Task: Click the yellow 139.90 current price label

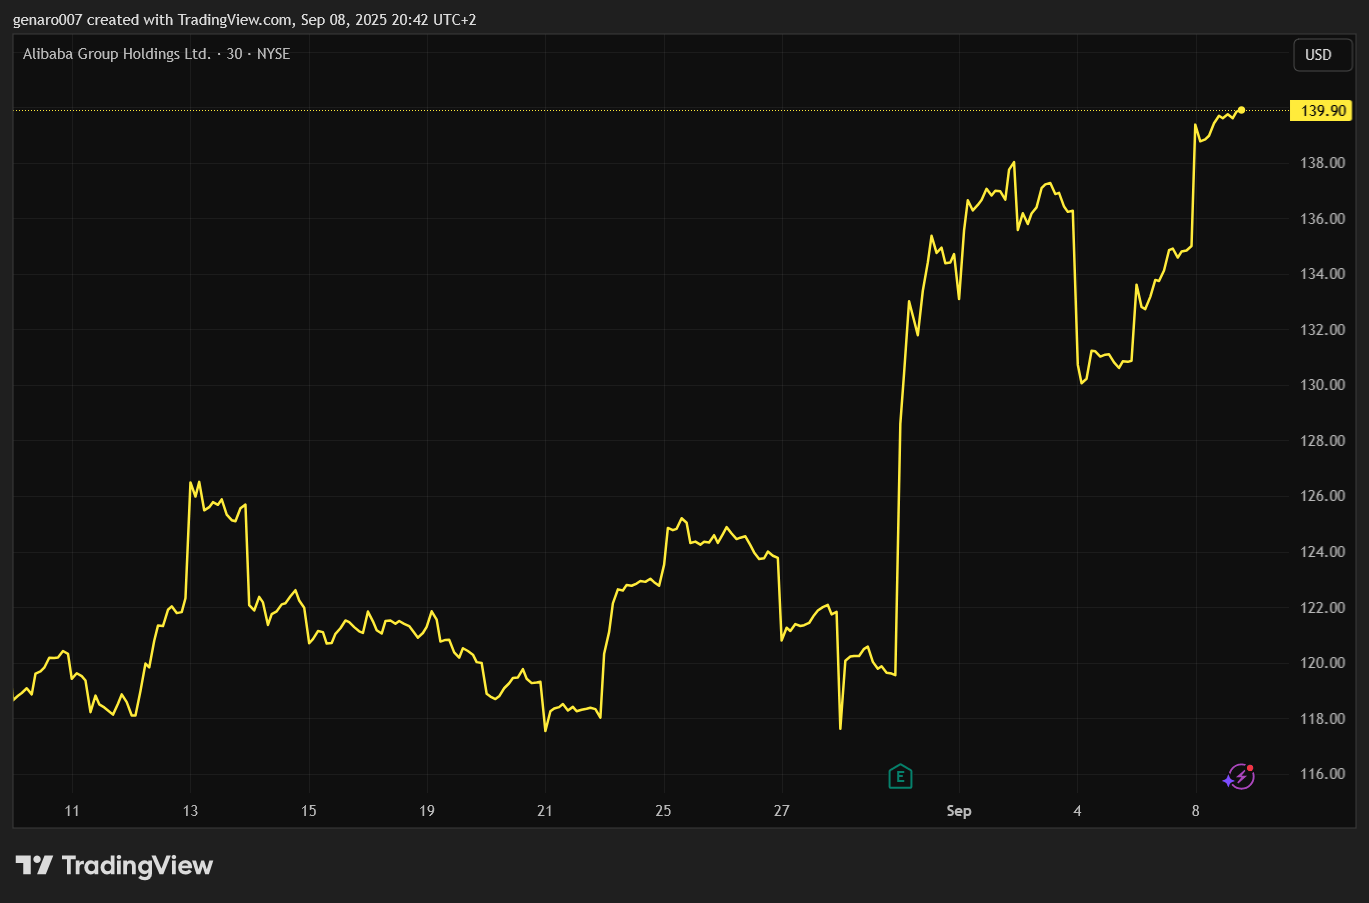Action: (x=1322, y=111)
